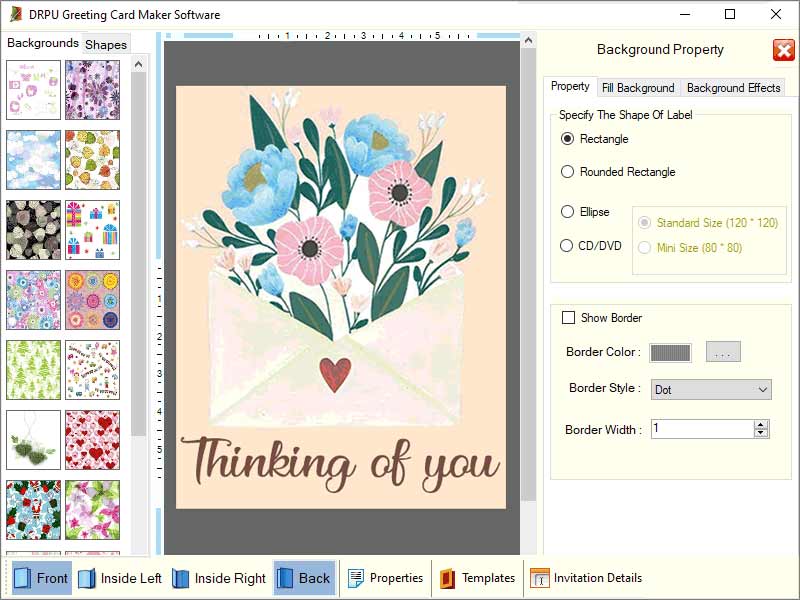This screenshot has height=600, width=800.
Task: Close the Background Property panel
Action: 781,50
